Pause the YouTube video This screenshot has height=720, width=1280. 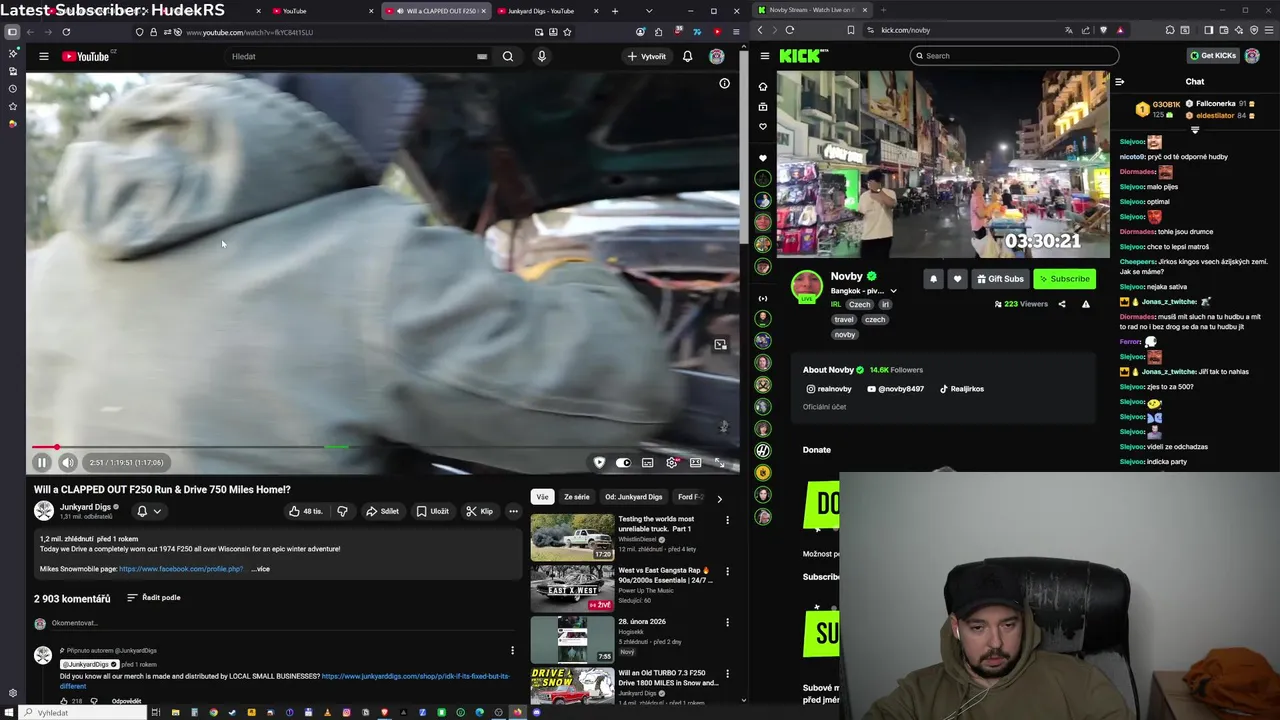pos(42,462)
